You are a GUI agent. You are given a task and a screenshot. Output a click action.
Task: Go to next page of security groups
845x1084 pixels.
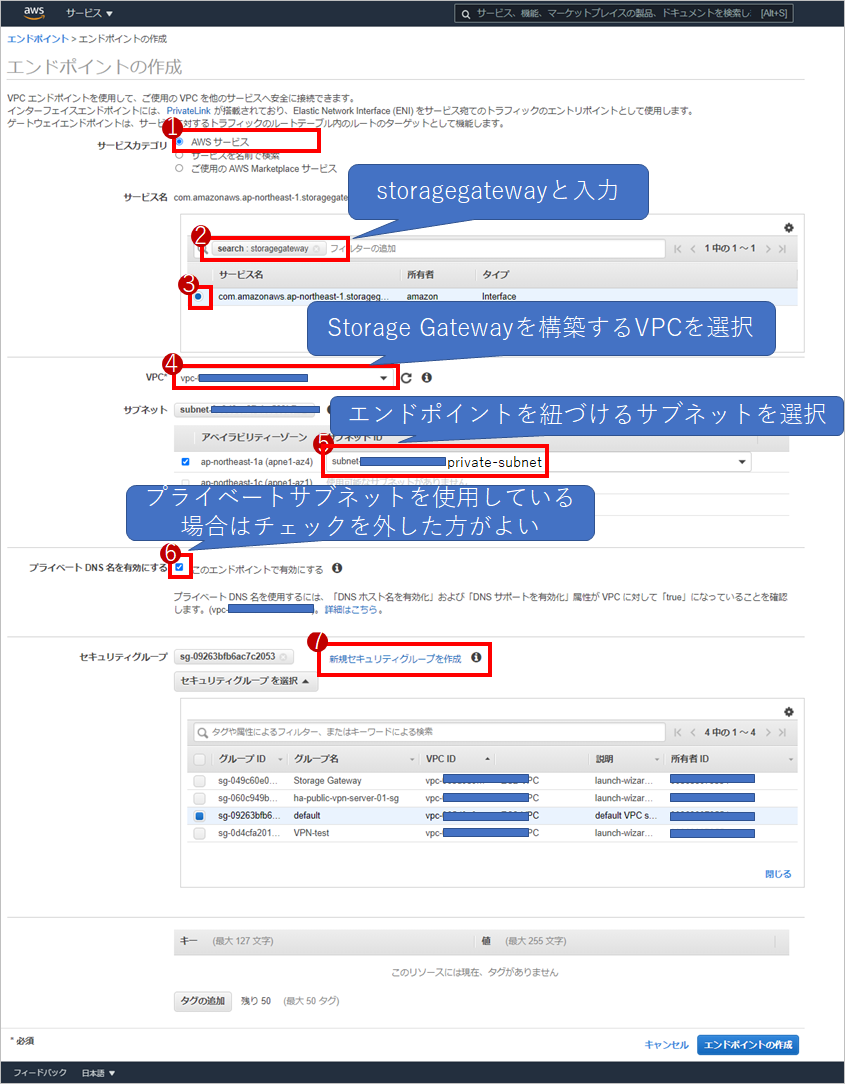tap(768, 732)
